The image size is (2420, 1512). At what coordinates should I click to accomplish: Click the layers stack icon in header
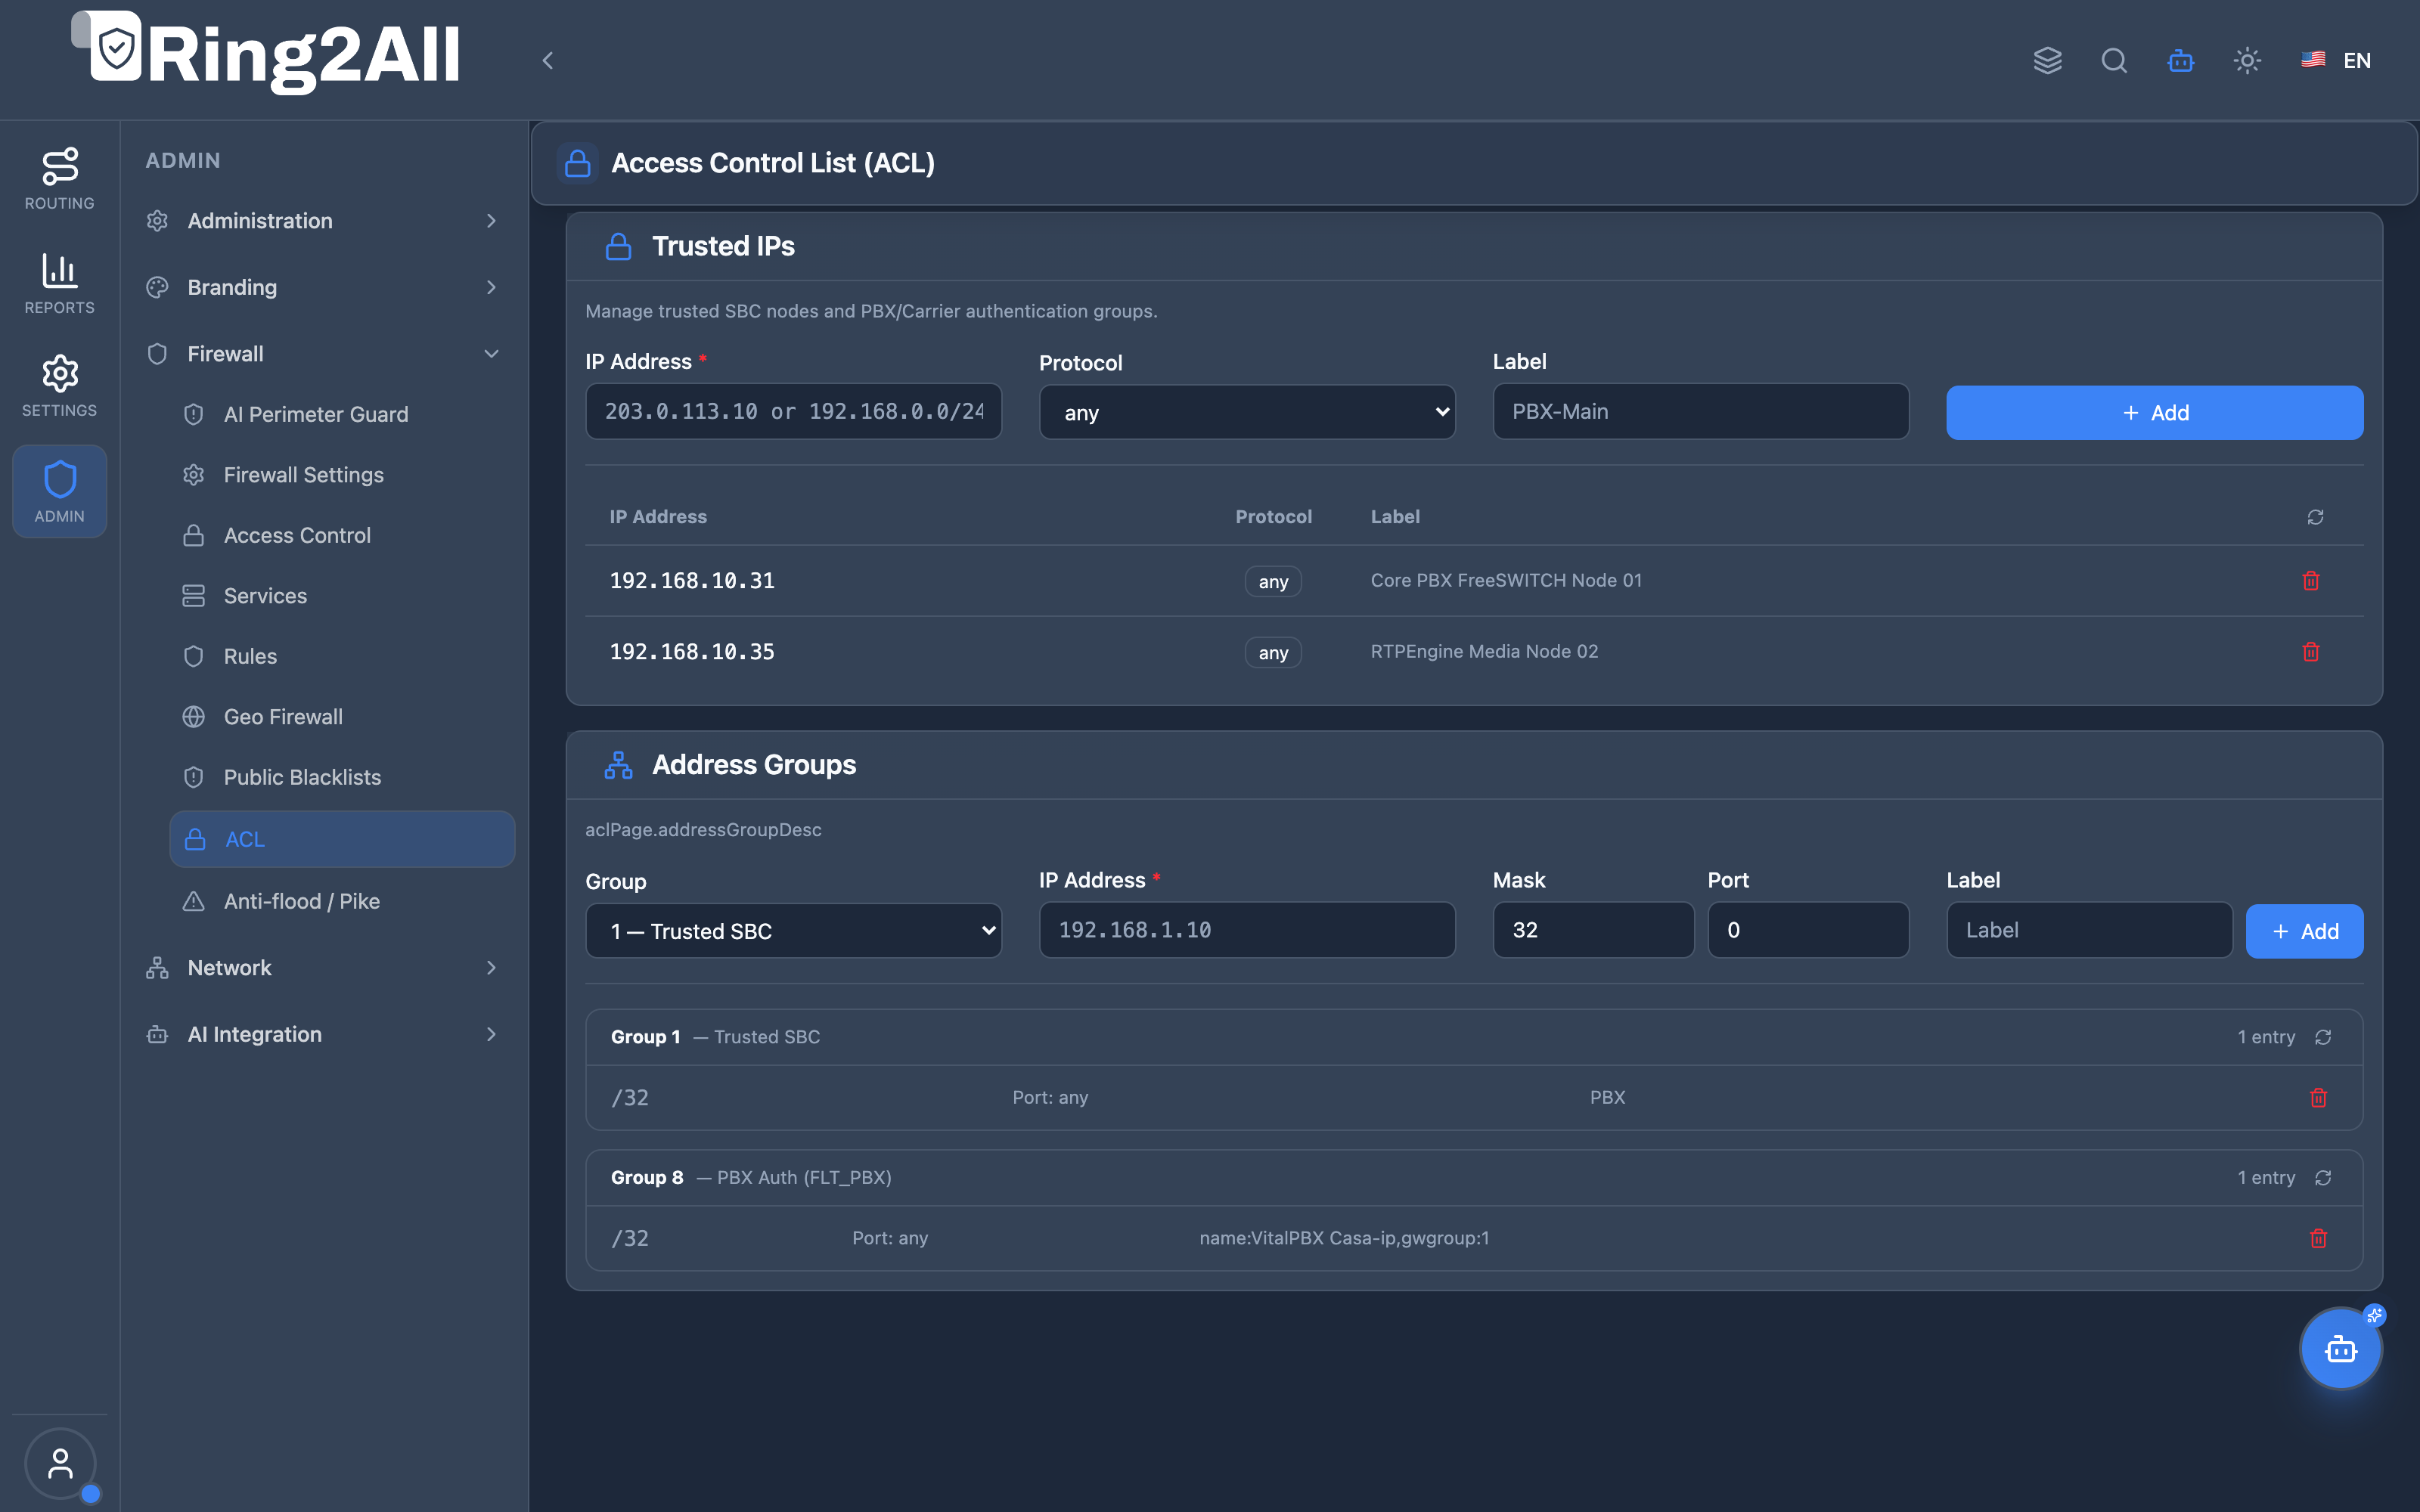pyautogui.click(x=2047, y=61)
